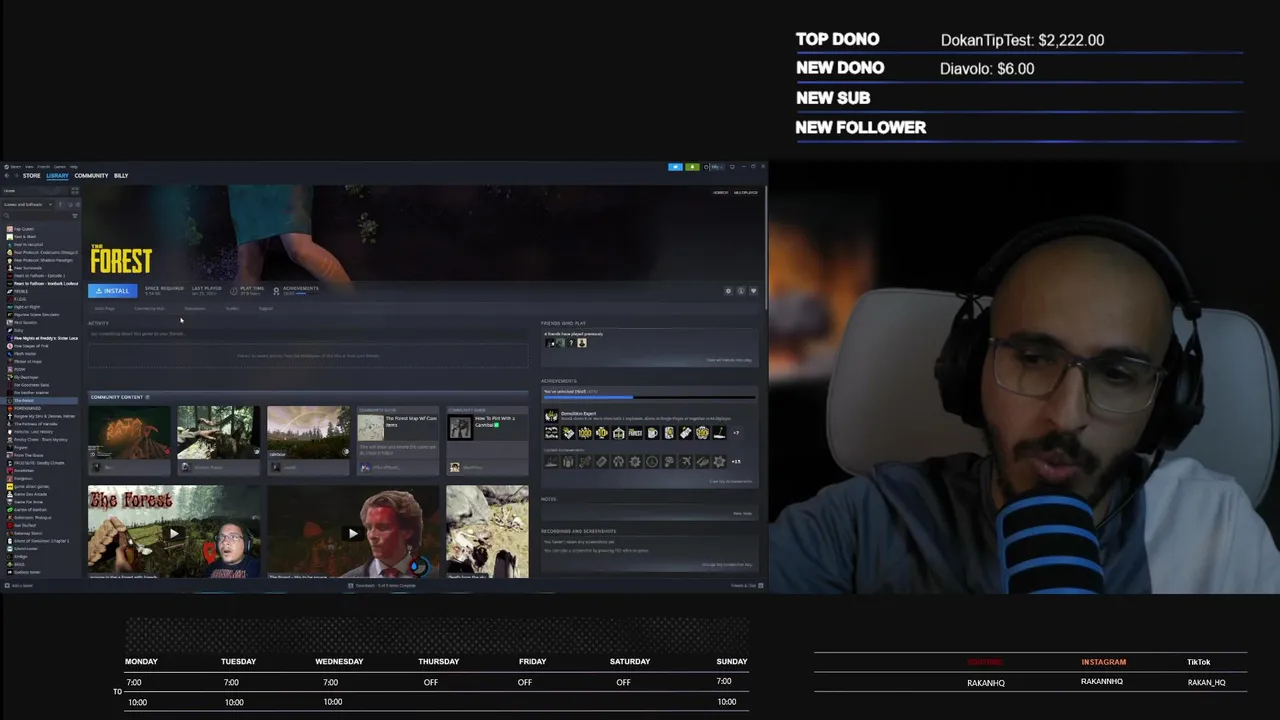Click Add a Game at bottom left
The image size is (1280, 720).
[19, 585]
